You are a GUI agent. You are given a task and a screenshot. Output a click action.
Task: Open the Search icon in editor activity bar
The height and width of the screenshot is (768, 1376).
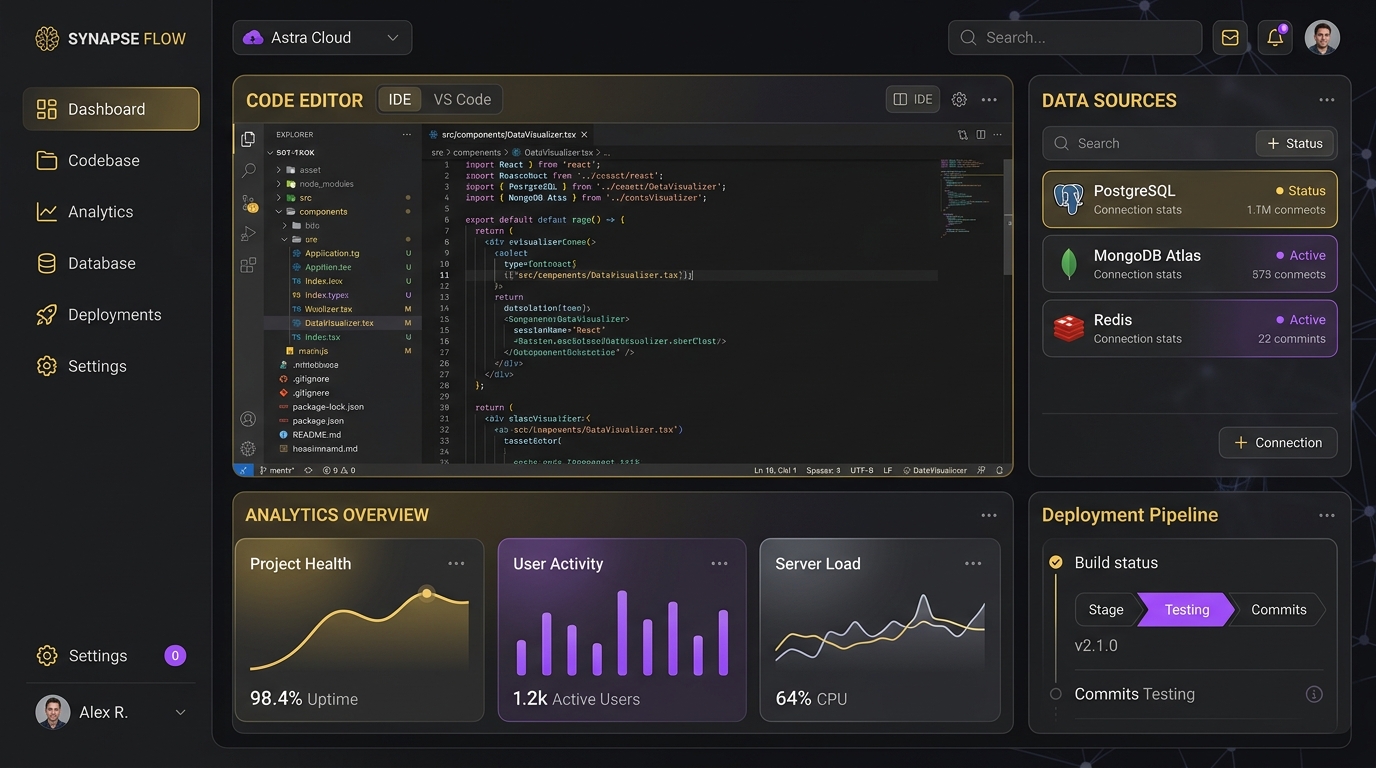coord(248,171)
